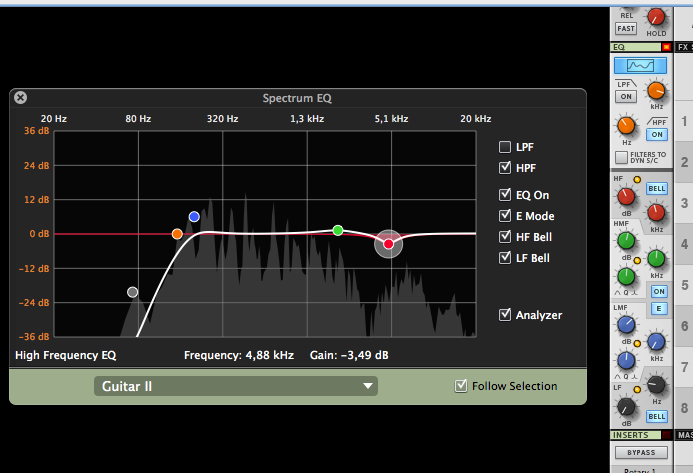This screenshot has width=693, height=473.
Task: Select the green HMF node on the EQ curve
Action: click(338, 230)
